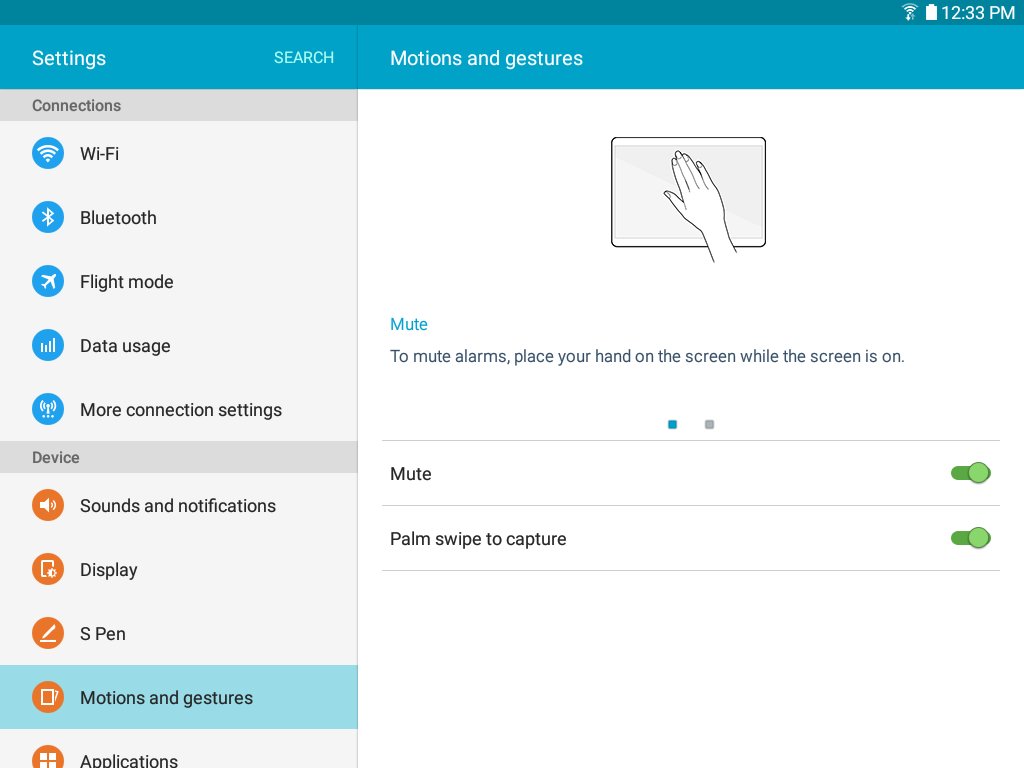Tap the Palm swipe to capture label
Screen dimensions: 1024x768
(478, 539)
